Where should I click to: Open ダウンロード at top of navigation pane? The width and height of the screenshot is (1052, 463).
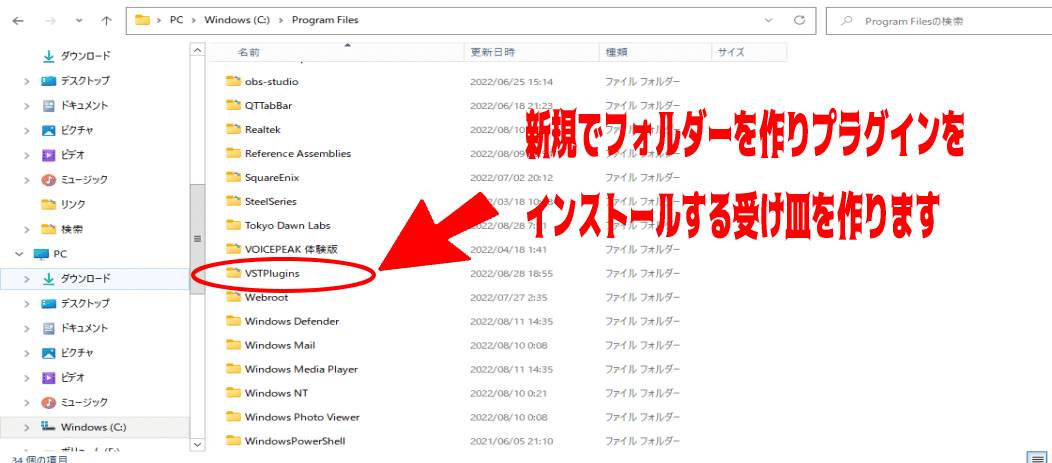click(x=85, y=56)
